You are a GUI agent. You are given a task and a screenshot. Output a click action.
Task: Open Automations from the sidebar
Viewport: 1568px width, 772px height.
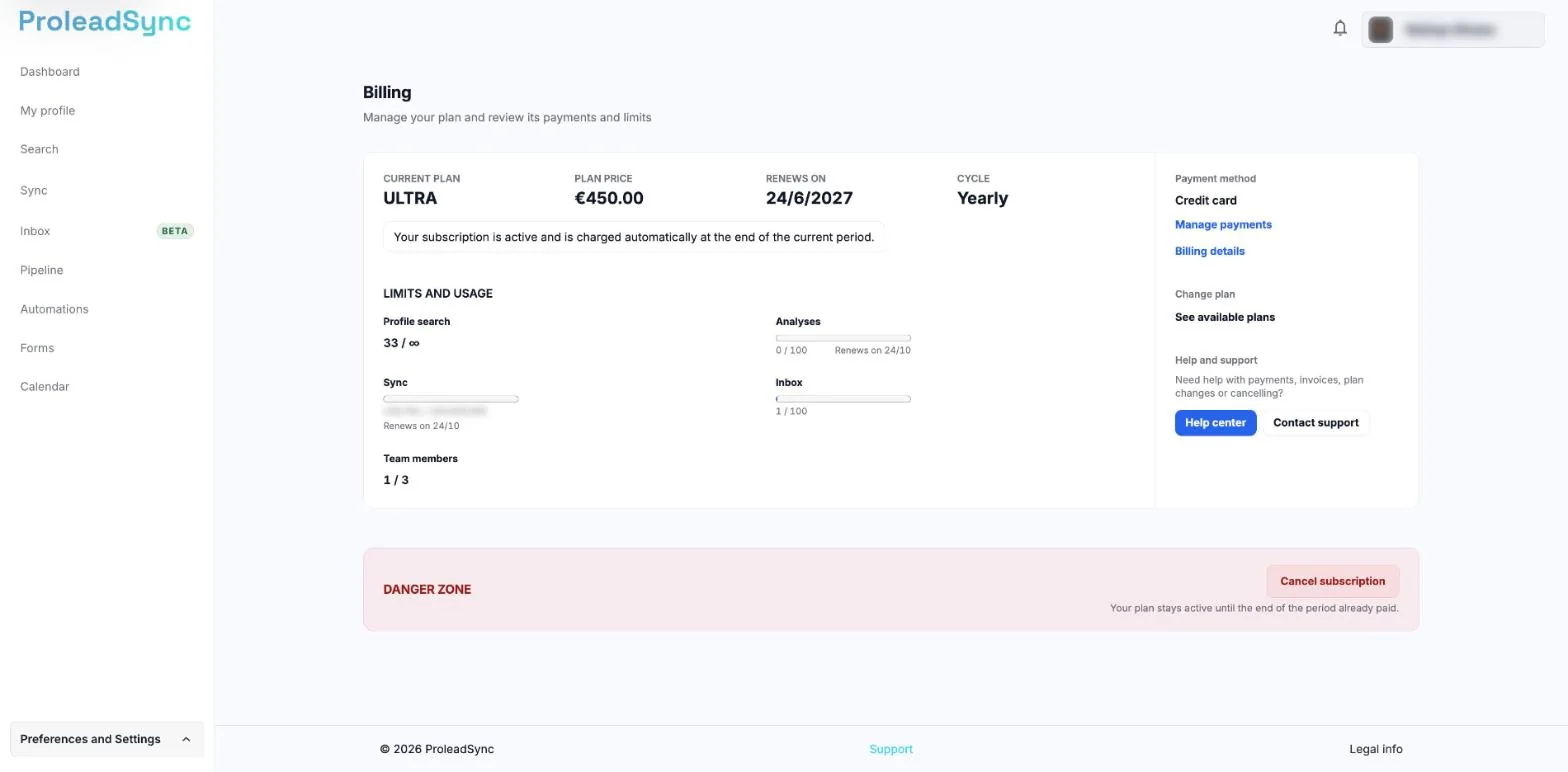tap(54, 309)
